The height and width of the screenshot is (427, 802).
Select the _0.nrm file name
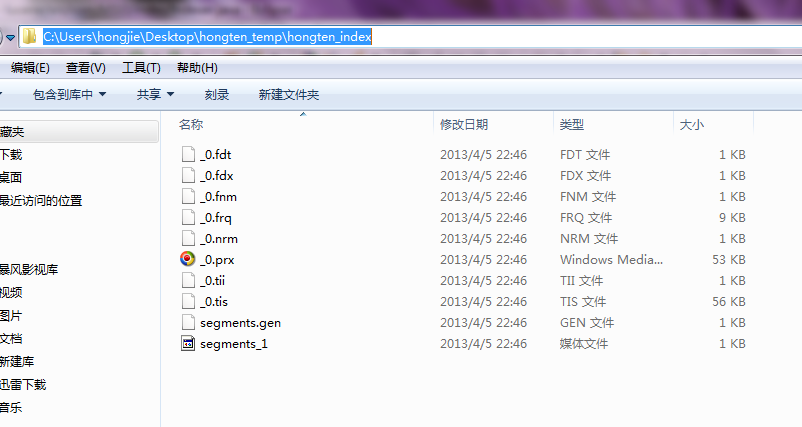pos(219,239)
